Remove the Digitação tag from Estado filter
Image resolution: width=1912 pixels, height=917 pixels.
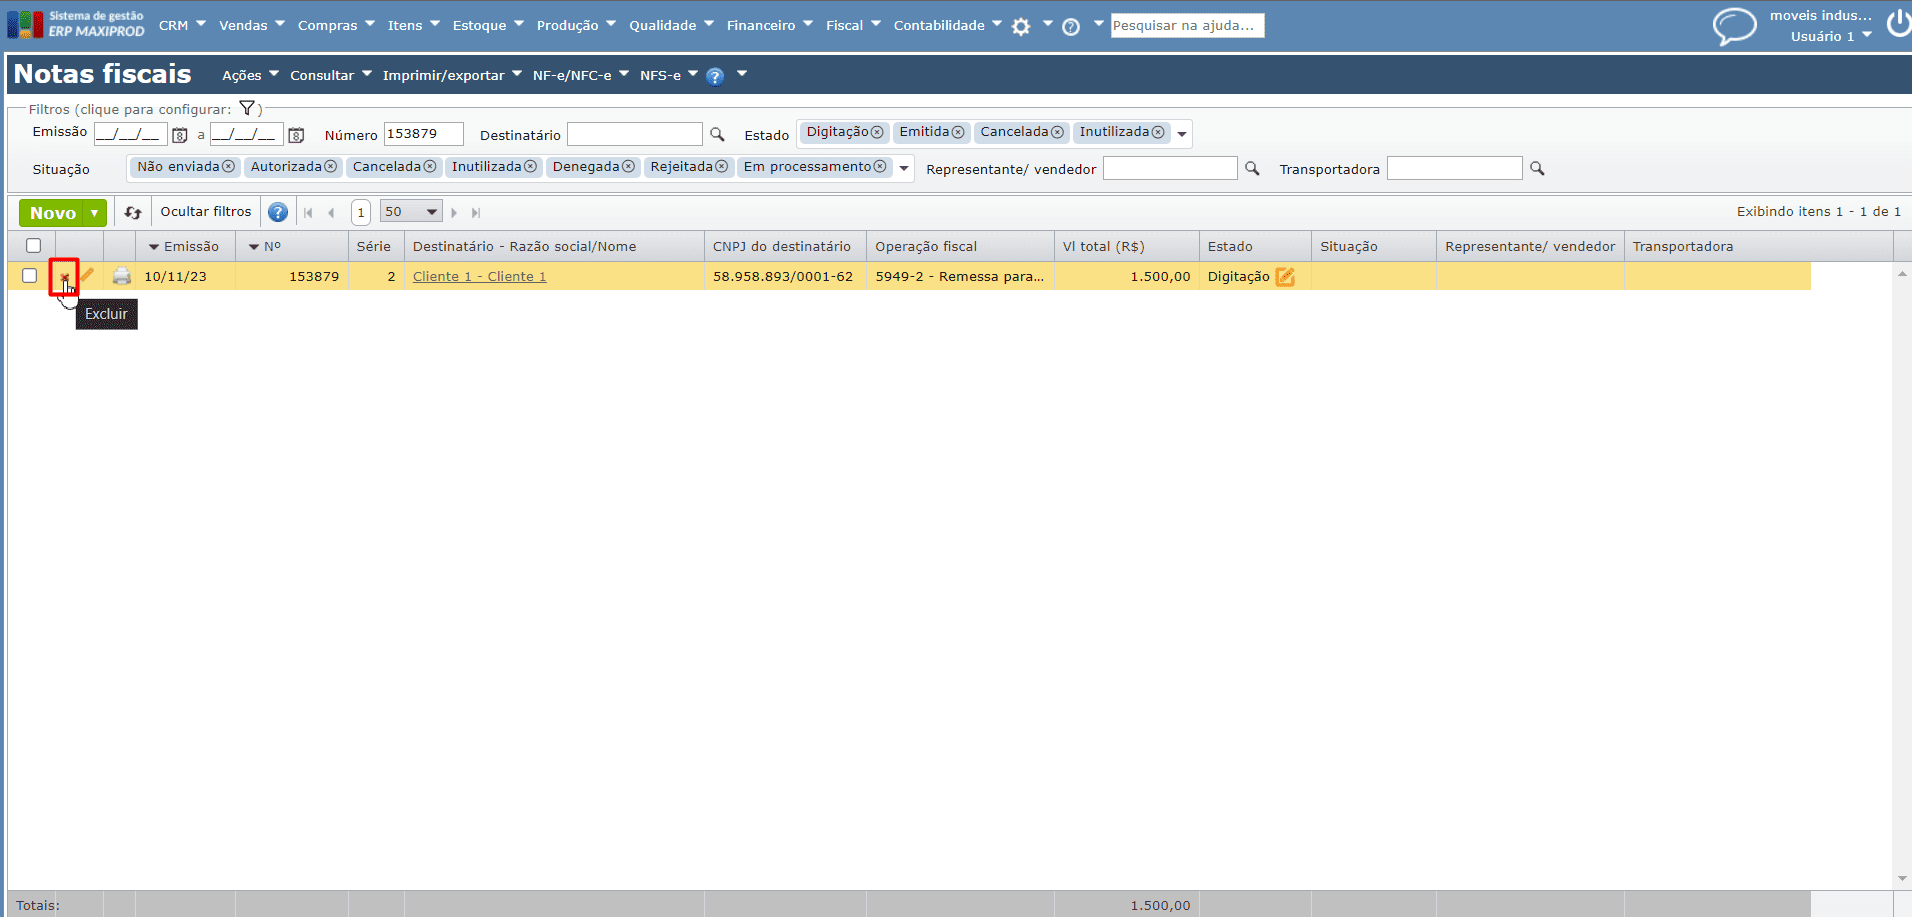point(877,132)
